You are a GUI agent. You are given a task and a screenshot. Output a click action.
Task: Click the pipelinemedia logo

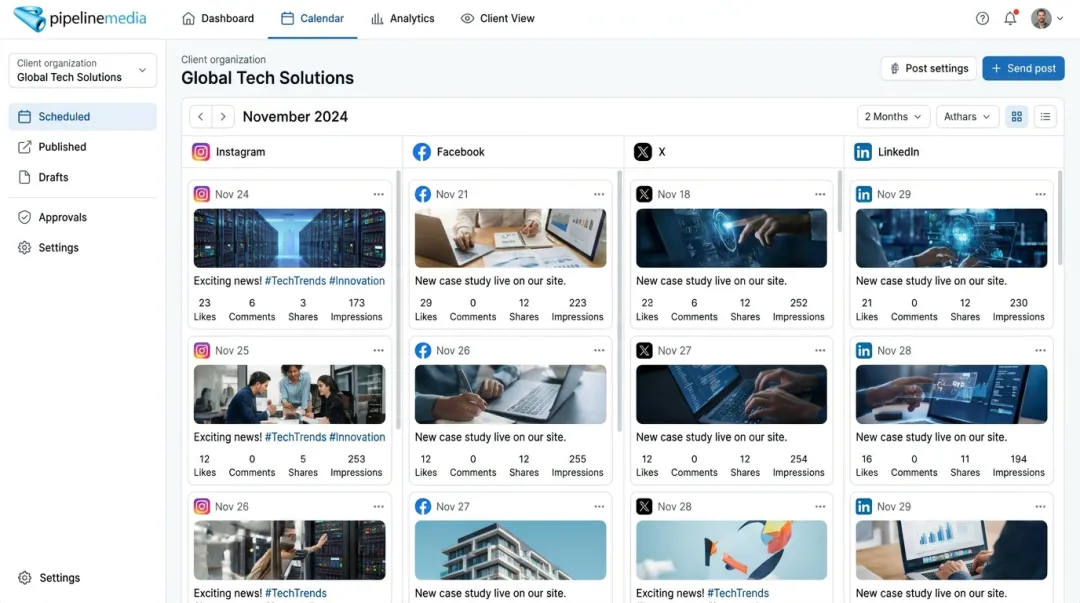click(x=80, y=19)
